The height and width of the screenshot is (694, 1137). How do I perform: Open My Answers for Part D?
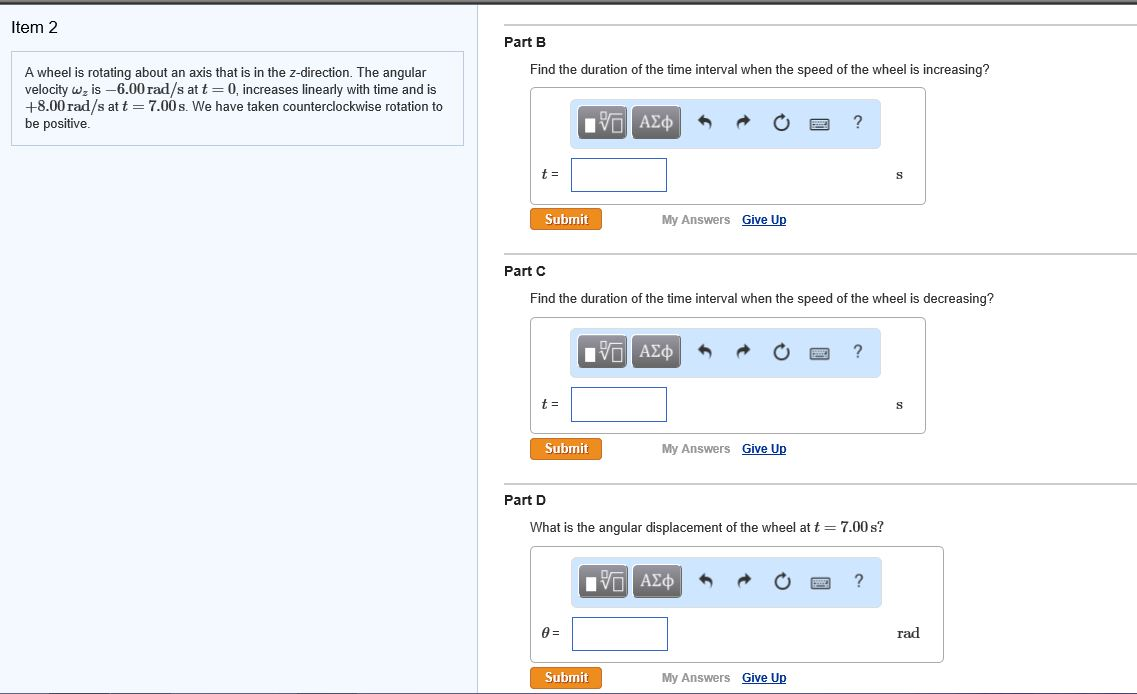pyautogui.click(x=695, y=678)
